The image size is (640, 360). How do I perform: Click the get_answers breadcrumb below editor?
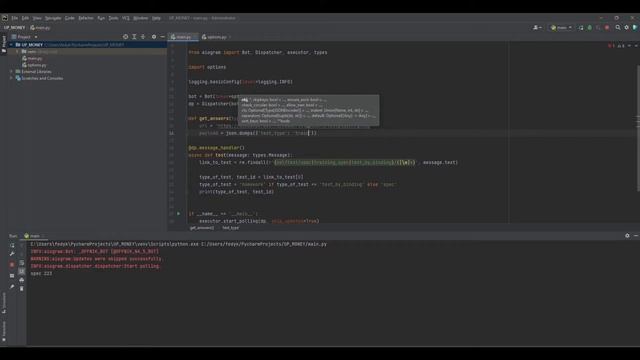pos(202,228)
